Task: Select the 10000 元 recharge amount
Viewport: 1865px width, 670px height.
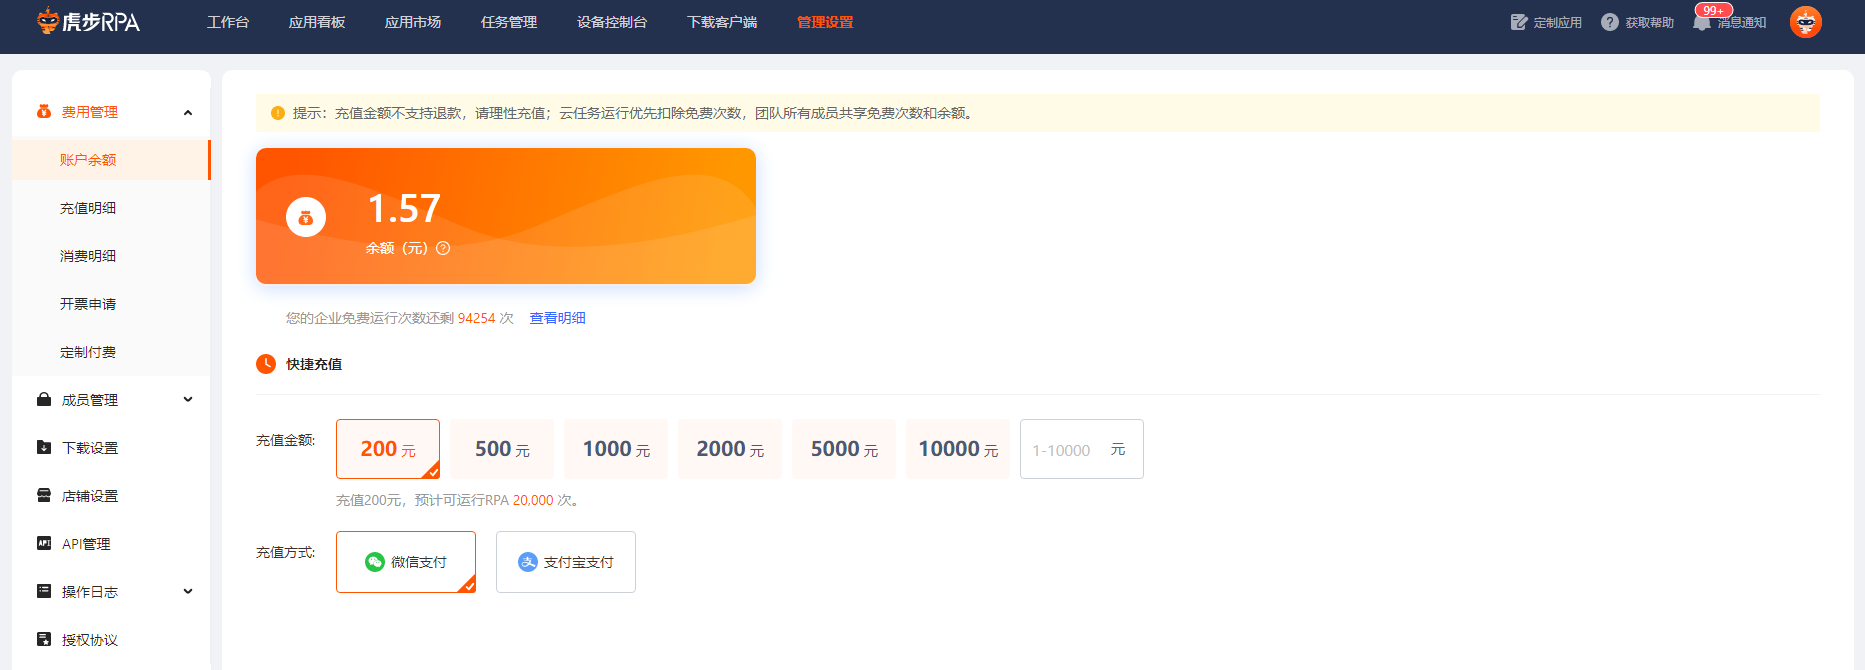Action: (958, 449)
